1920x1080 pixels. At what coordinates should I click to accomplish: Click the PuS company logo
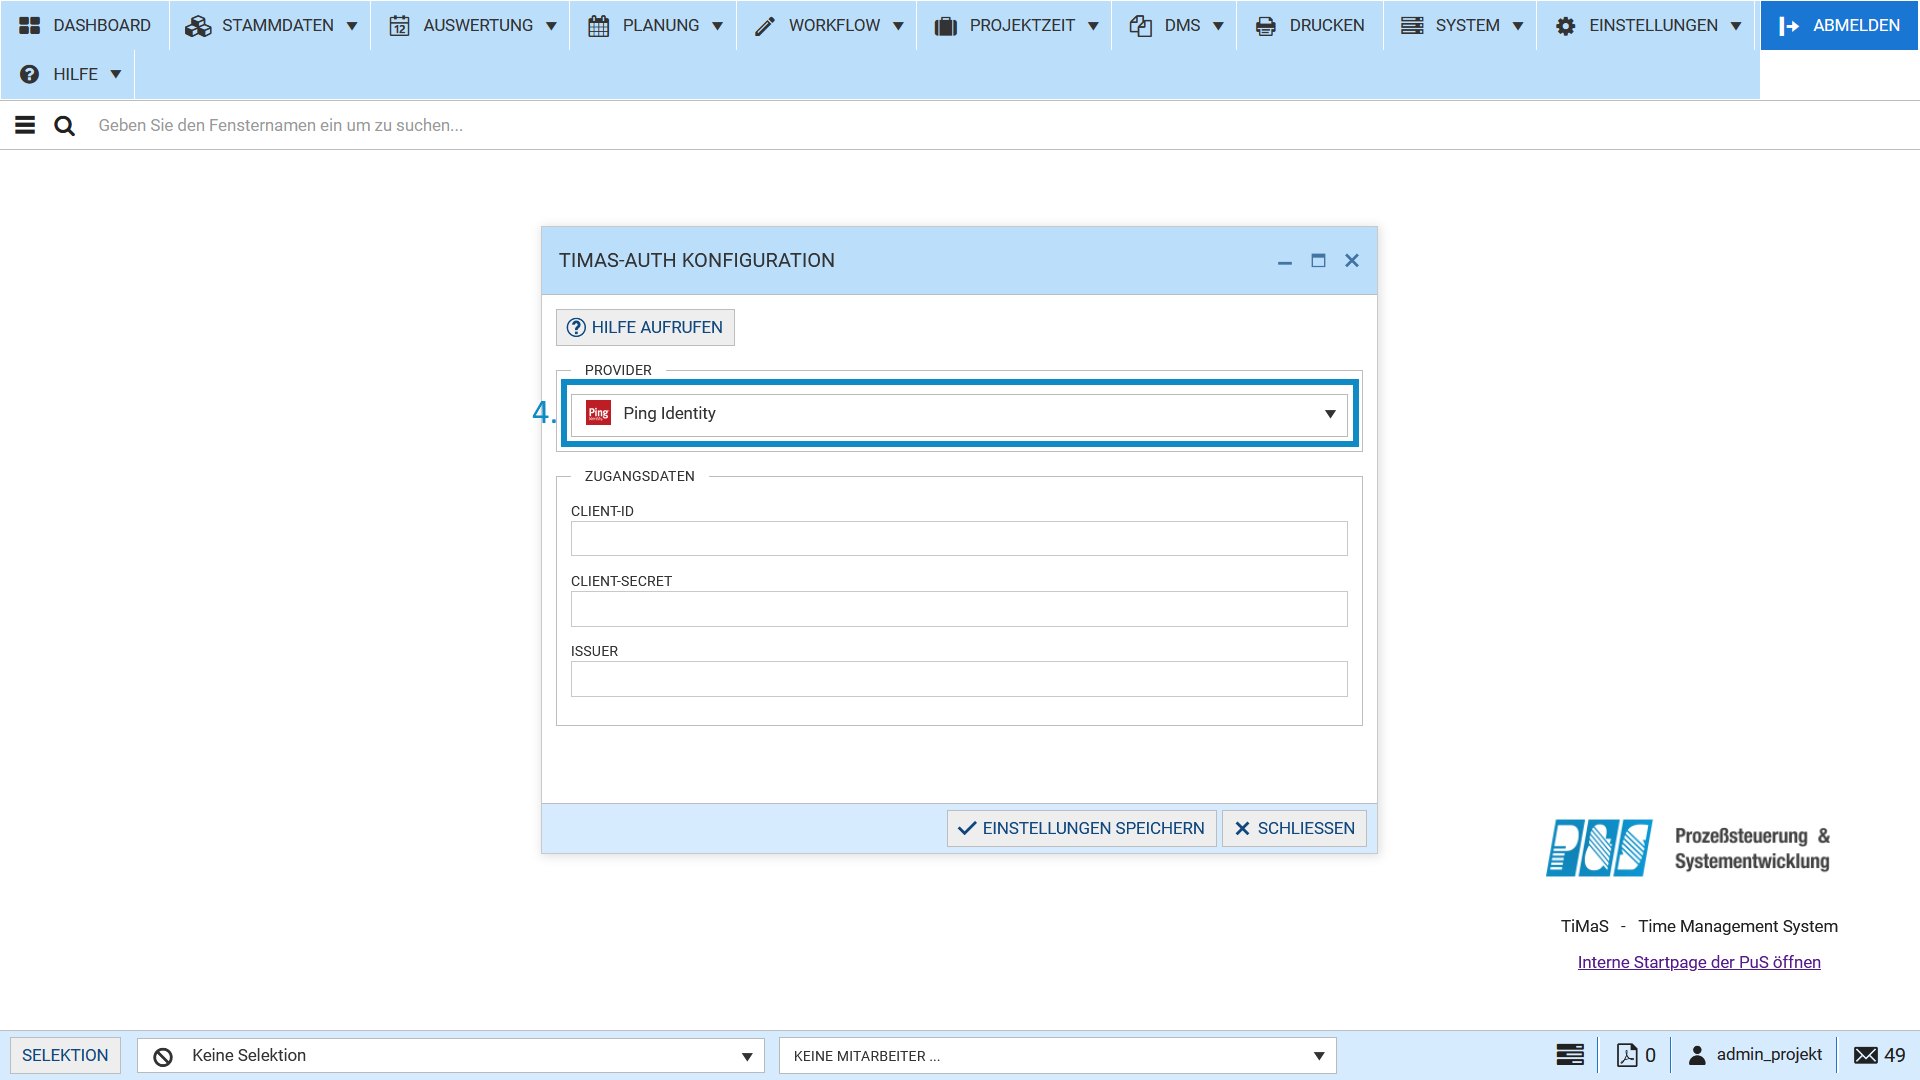tap(1599, 848)
